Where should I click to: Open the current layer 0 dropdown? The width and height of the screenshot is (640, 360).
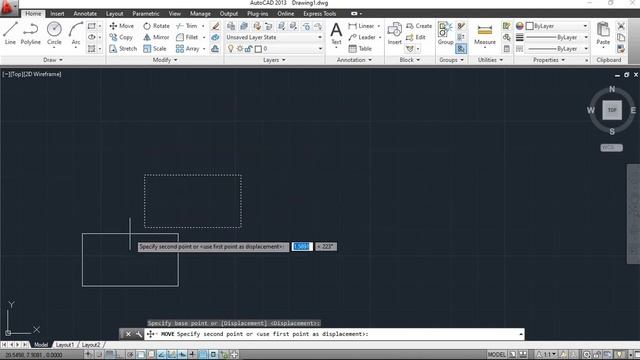320,49
